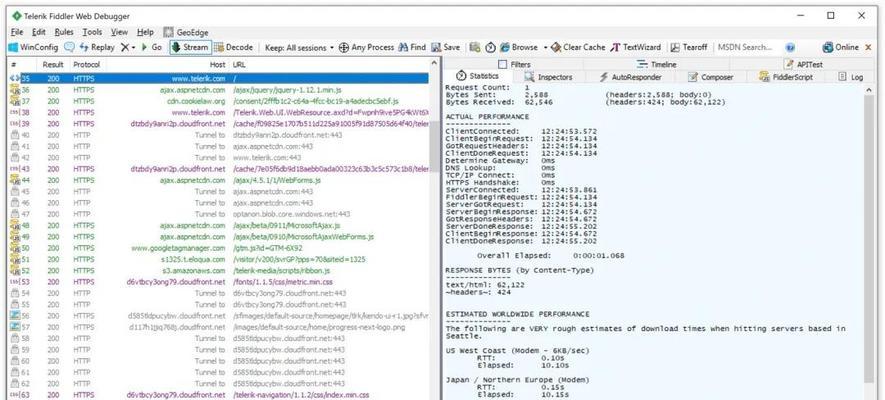Sort sessions by # column header
This screenshot has height=400, width=885.
point(23,65)
